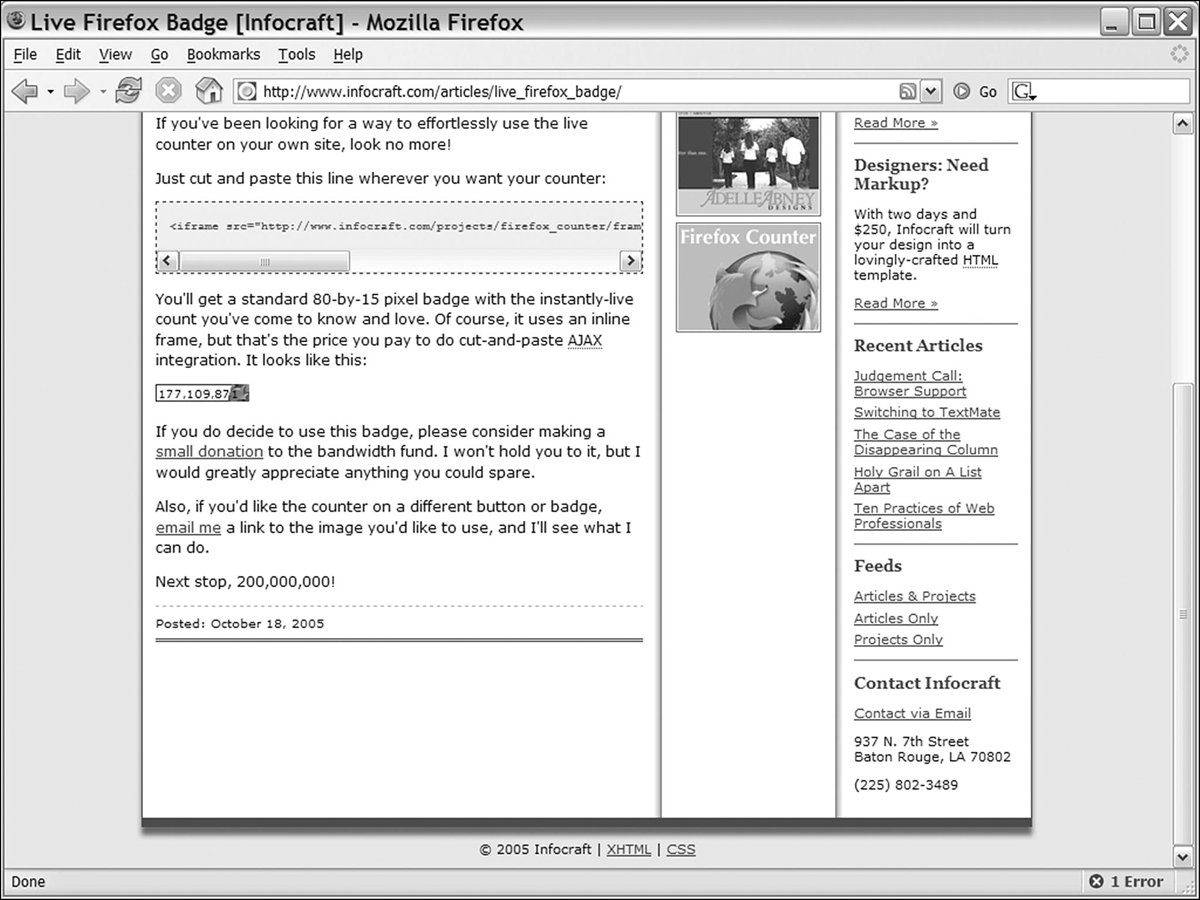The width and height of the screenshot is (1200, 900).
Task: Open the email me link
Action: (x=188, y=528)
